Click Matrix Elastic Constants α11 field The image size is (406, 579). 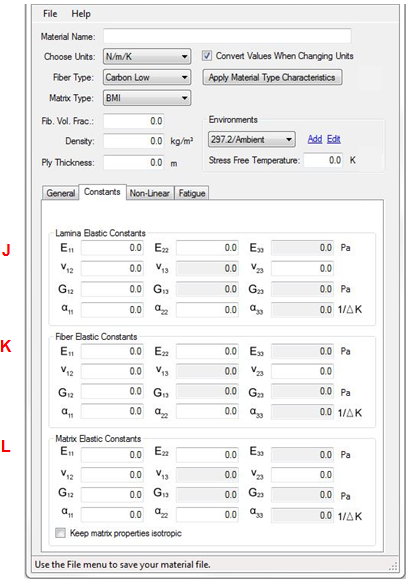point(112,515)
